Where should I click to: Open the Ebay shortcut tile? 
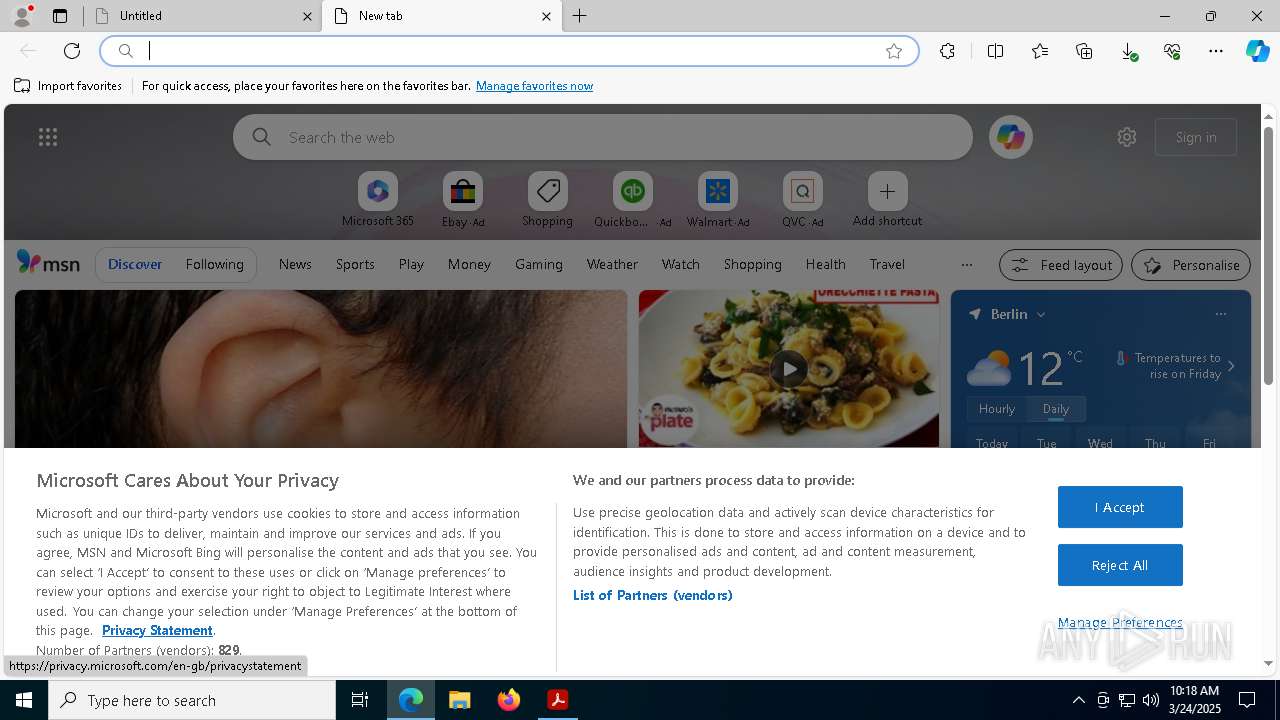(x=463, y=200)
